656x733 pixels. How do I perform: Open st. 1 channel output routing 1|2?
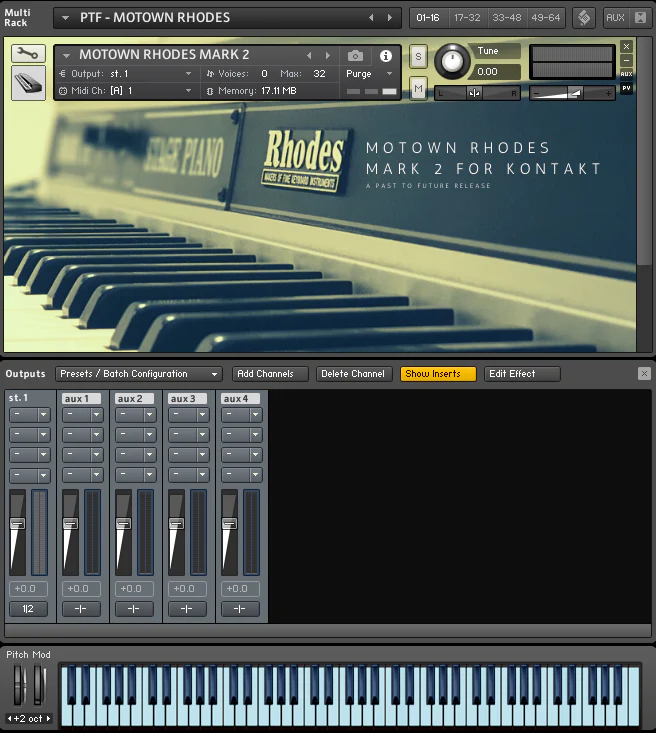(29, 609)
